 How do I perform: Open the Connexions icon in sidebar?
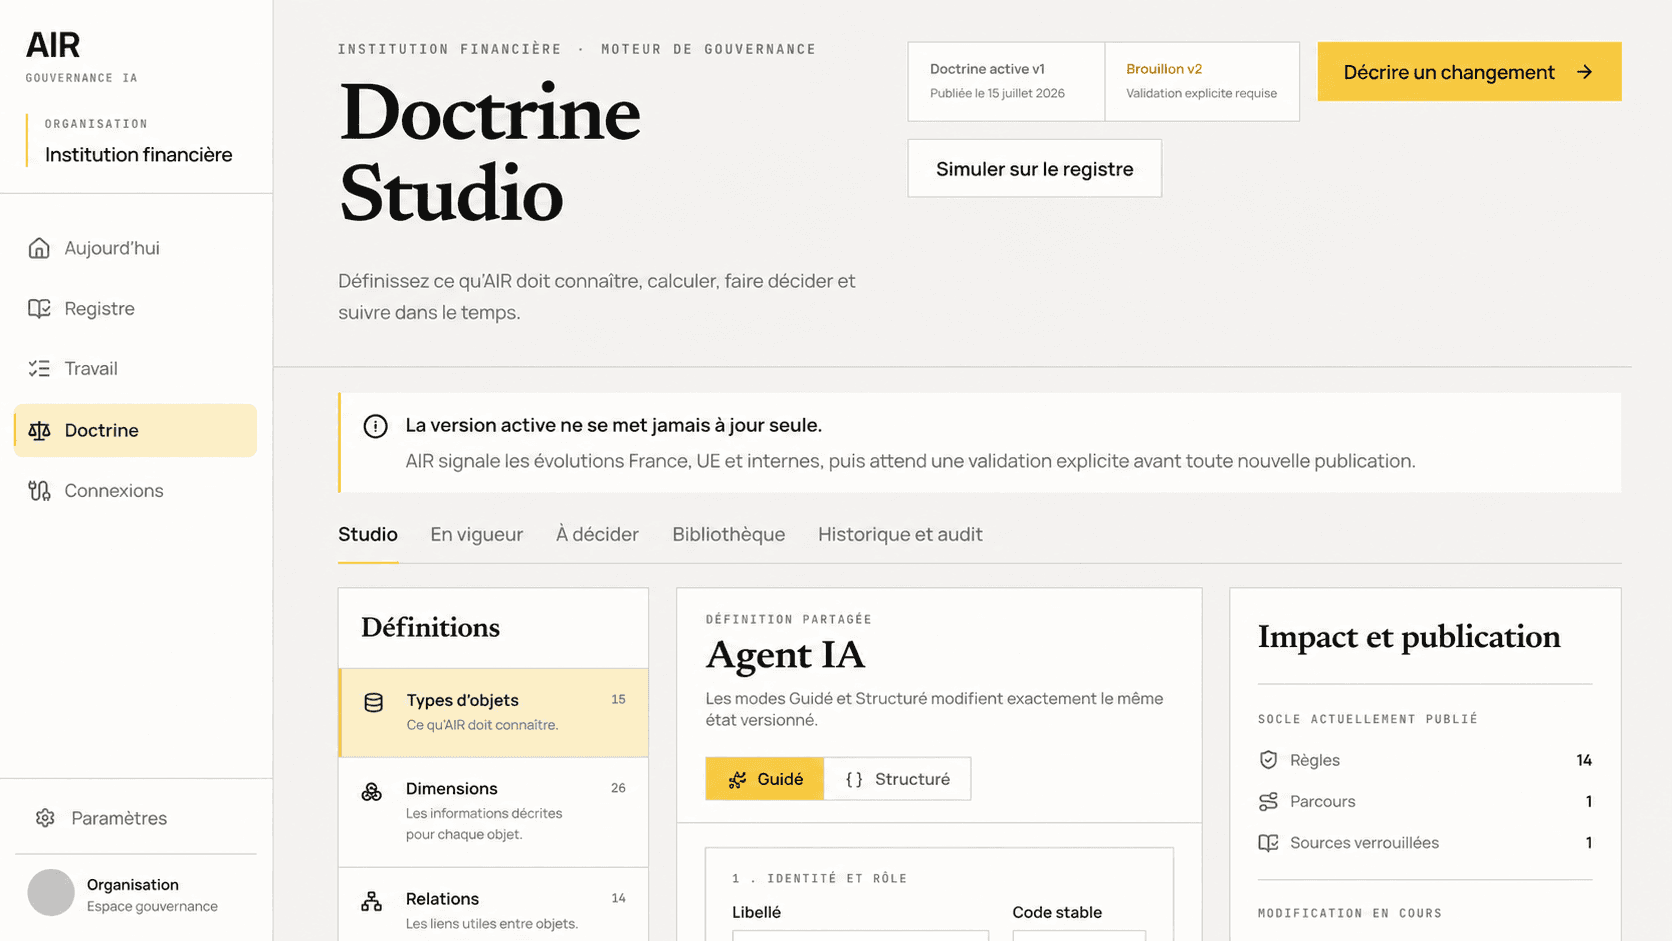(39, 491)
